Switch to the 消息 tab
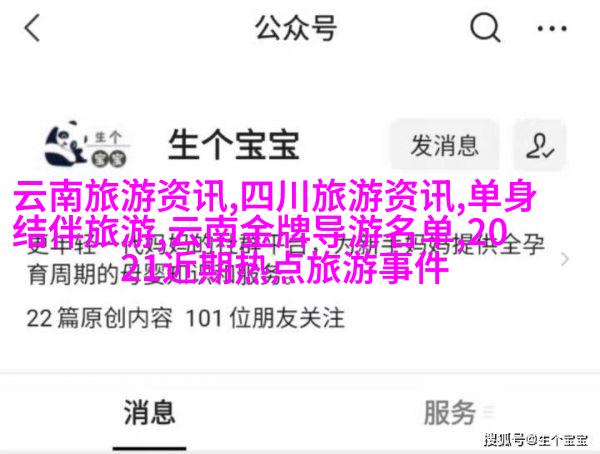Viewport: 600px width, 454px height. (x=149, y=412)
